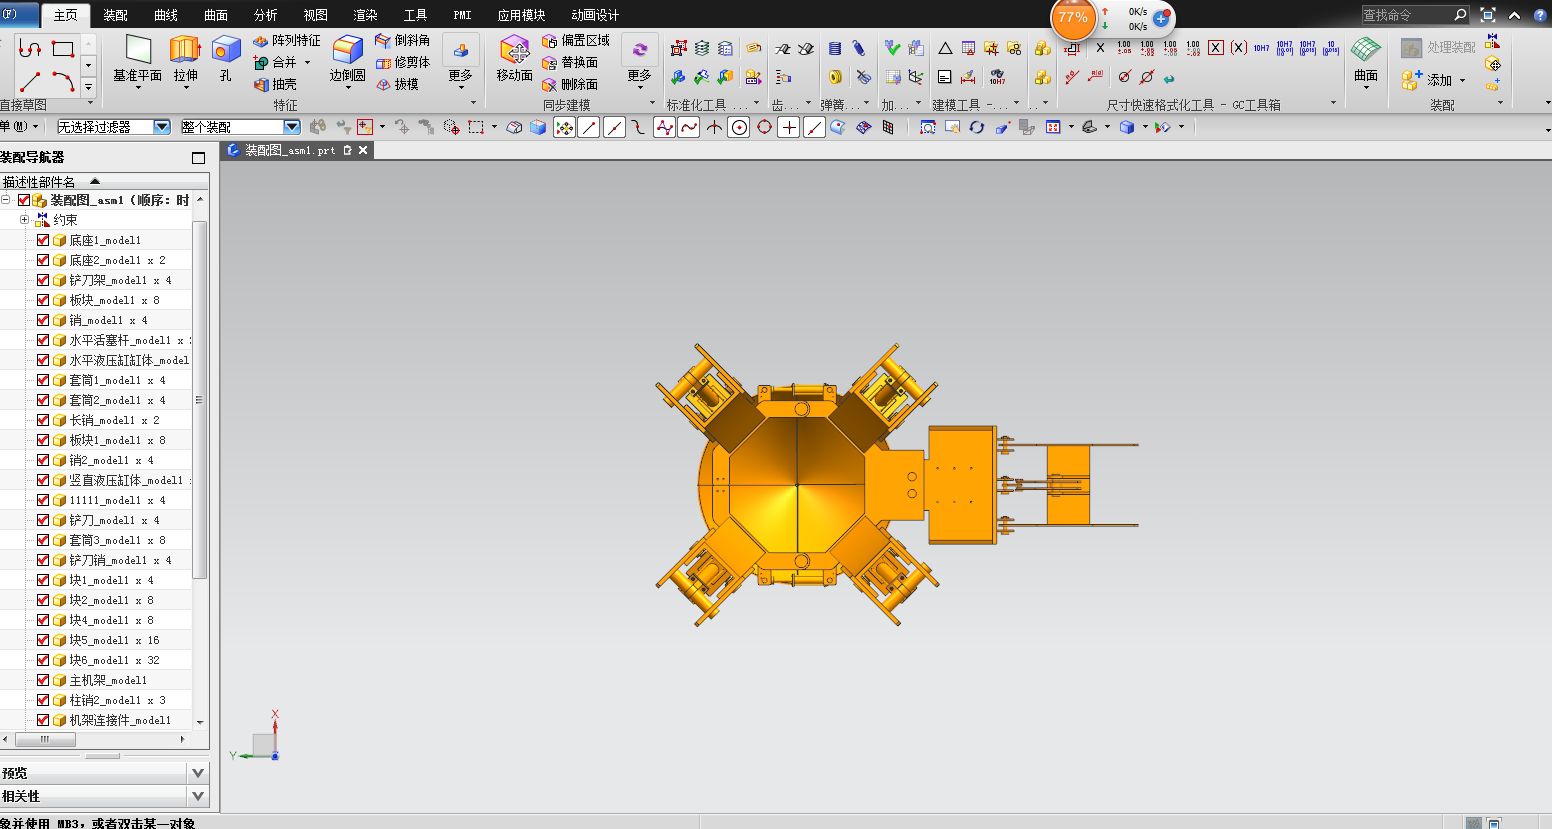Screen dimensions: 1552x829
Task: Choose the 删除面 delete face tool
Action: point(570,85)
